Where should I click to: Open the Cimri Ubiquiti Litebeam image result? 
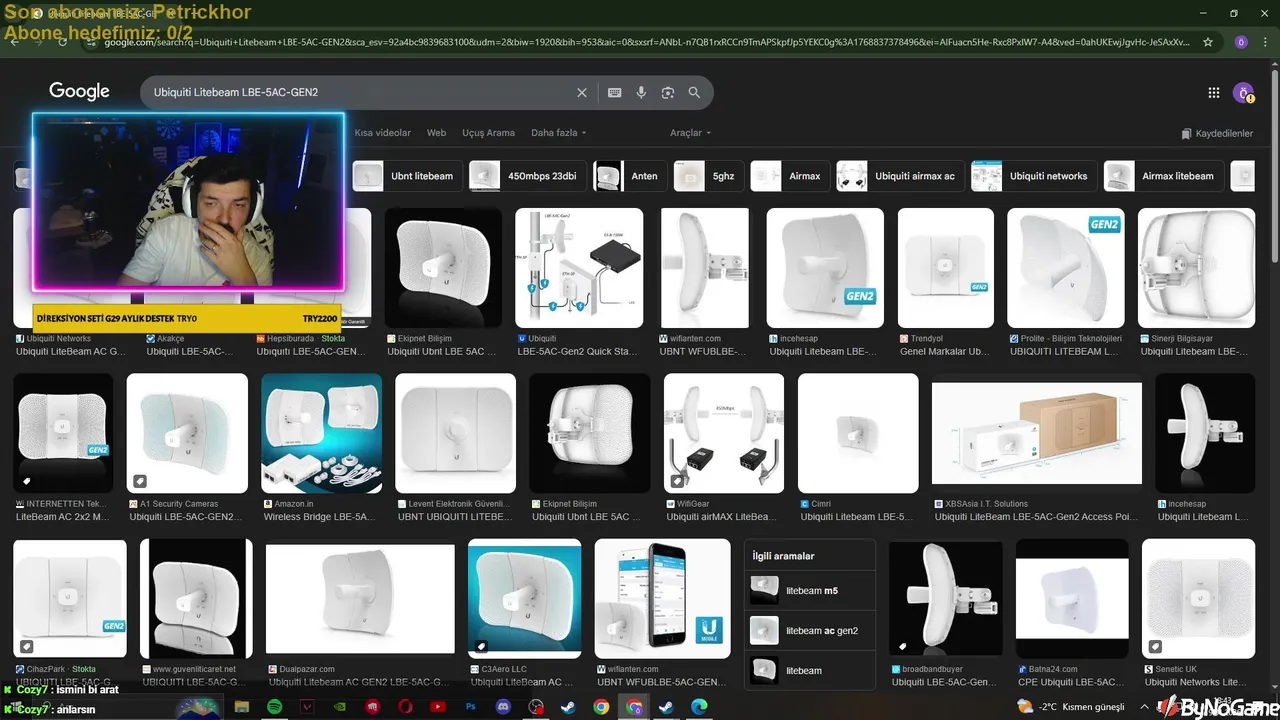[858, 433]
